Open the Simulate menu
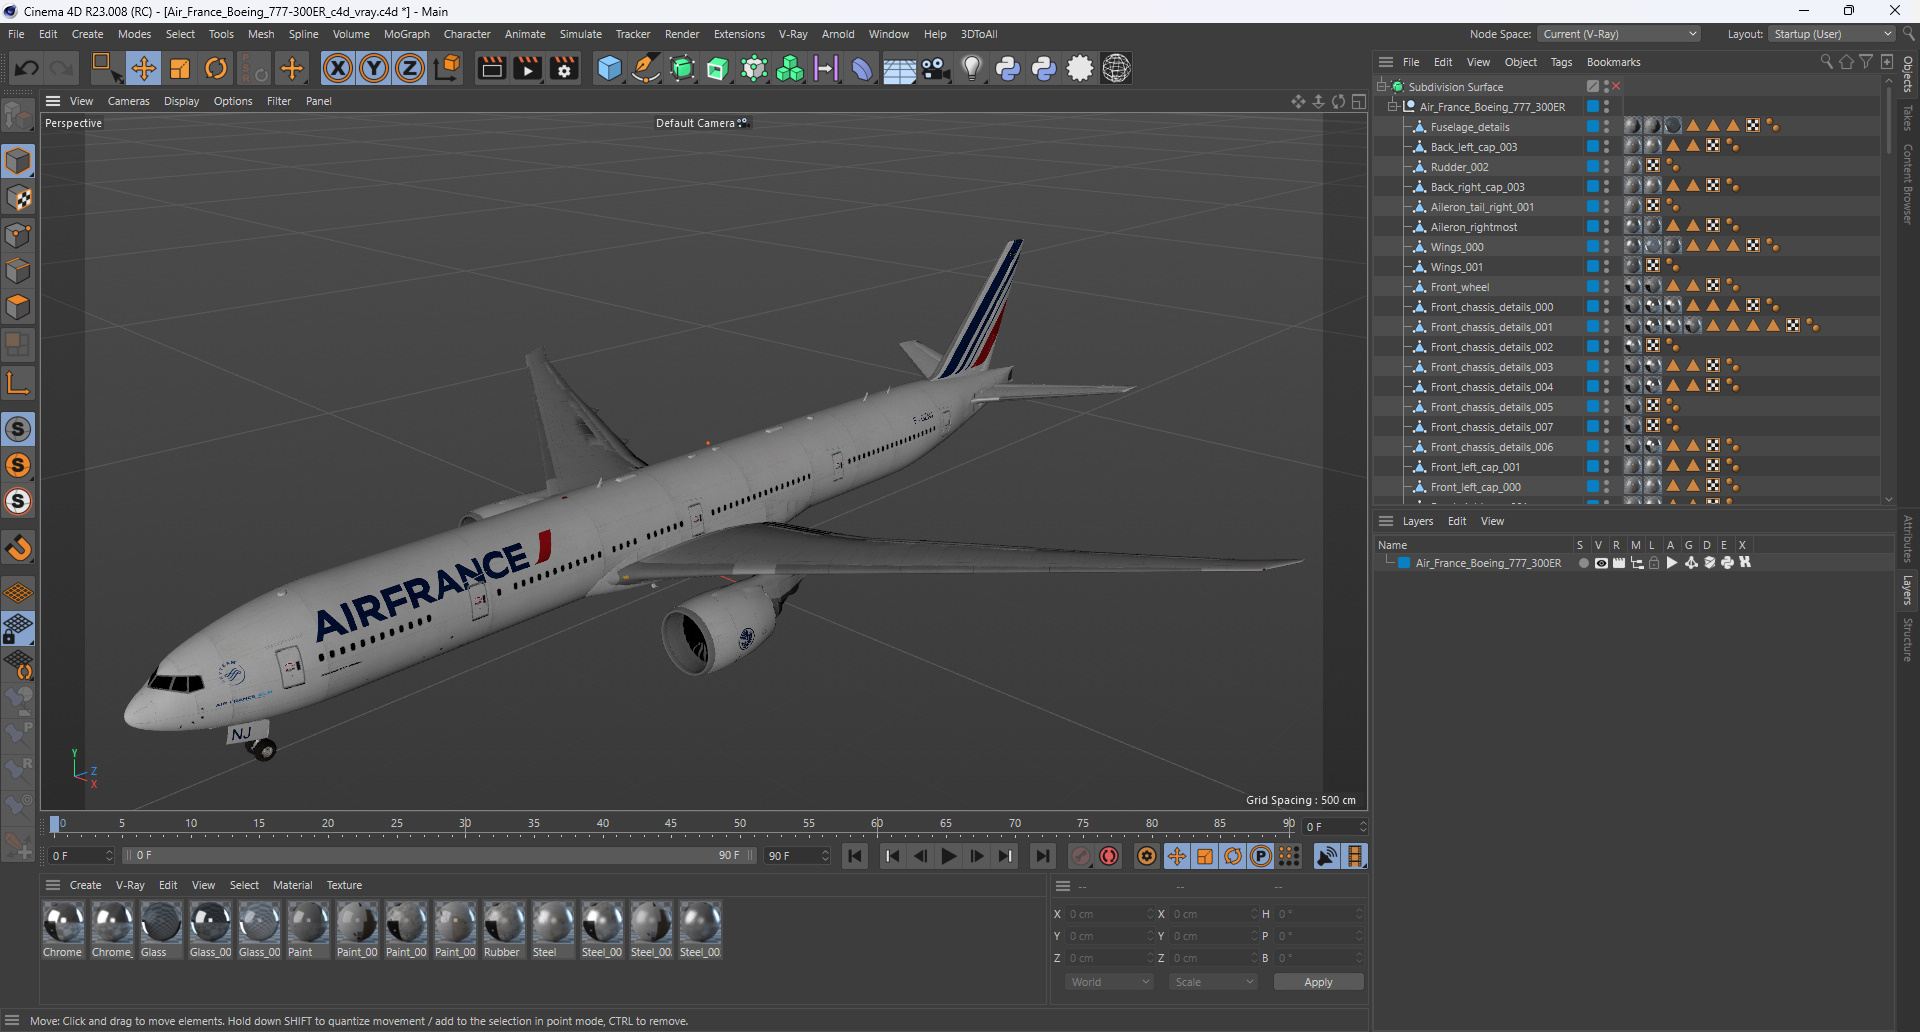The height and width of the screenshot is (1032, 1920). click(580, 34)
